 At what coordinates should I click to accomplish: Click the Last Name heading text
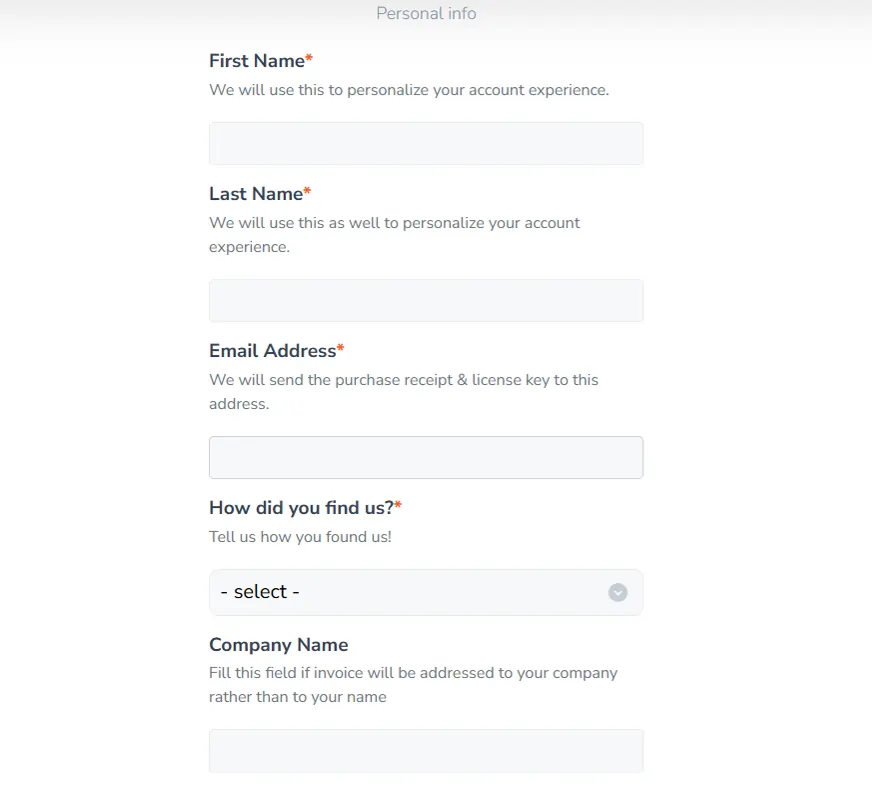click(x=253, y=193)
